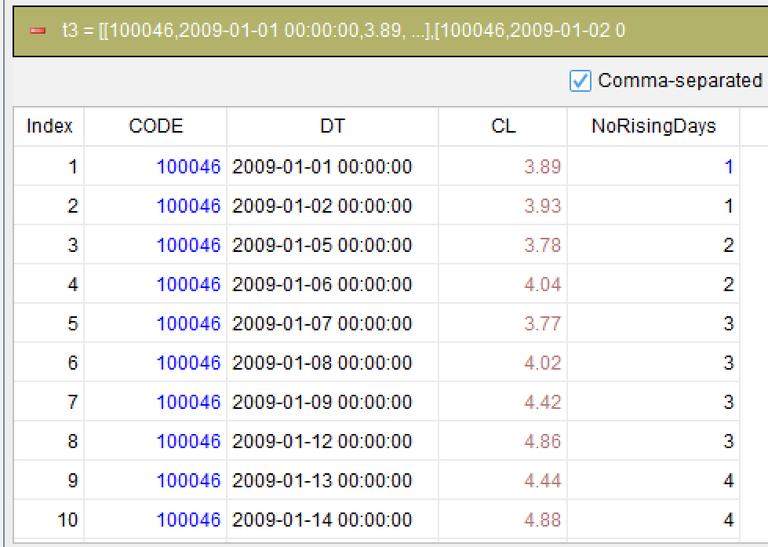
Task: Click the CL column header
Action: point(503,126)
